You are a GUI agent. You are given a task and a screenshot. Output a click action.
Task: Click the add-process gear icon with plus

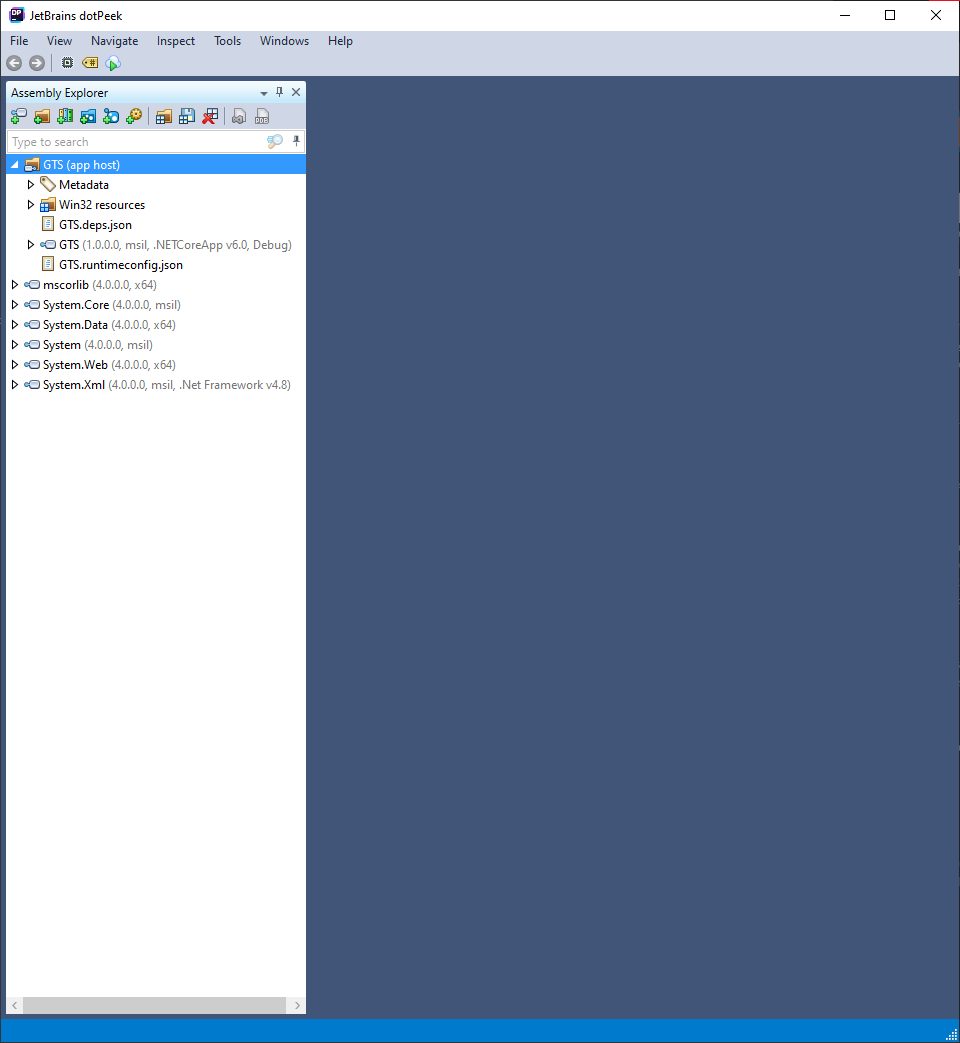[134, 117]
